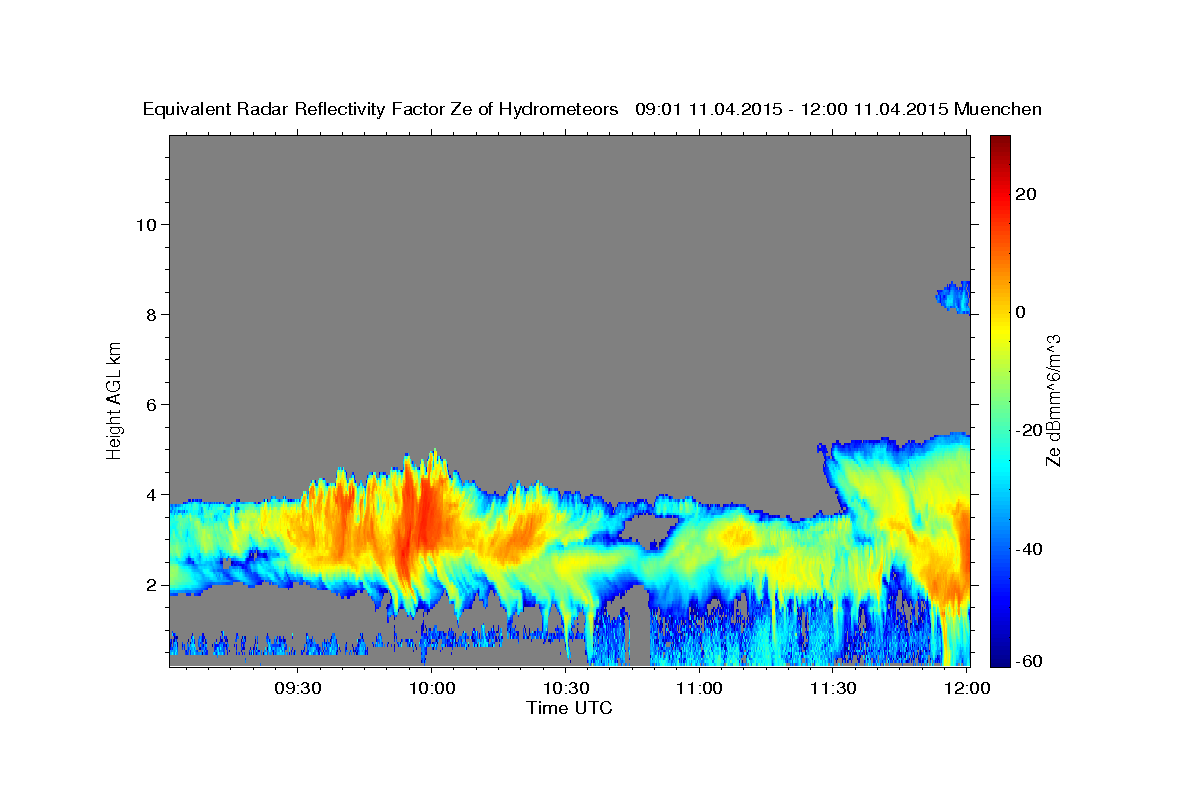Viewport: 1200px width, 800px height.
Task: Click the 11:00 time tick label
Action: pos(700,689)
